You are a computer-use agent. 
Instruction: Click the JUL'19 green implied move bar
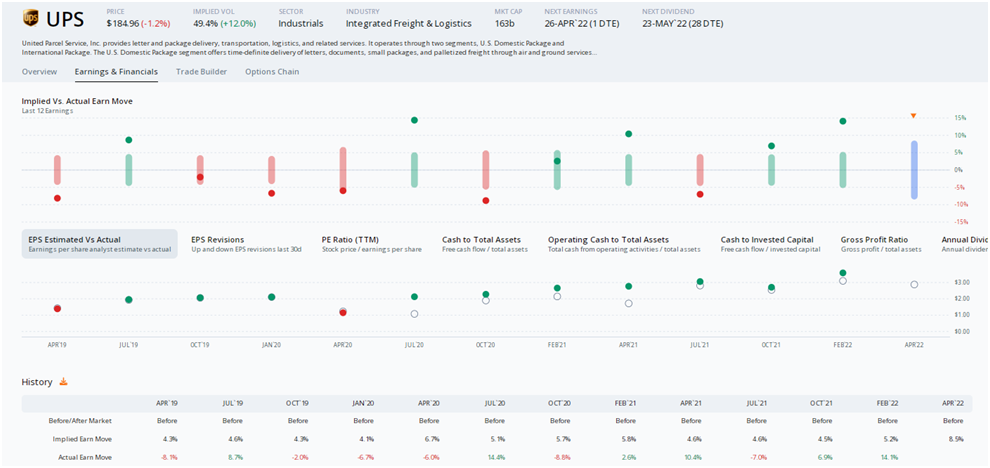[129, 170]
